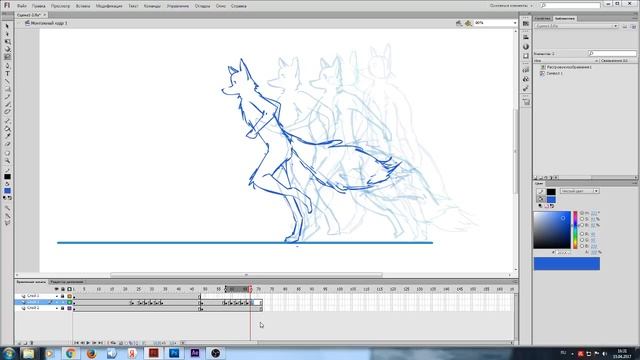Select the Line tool

click(7, 81)
